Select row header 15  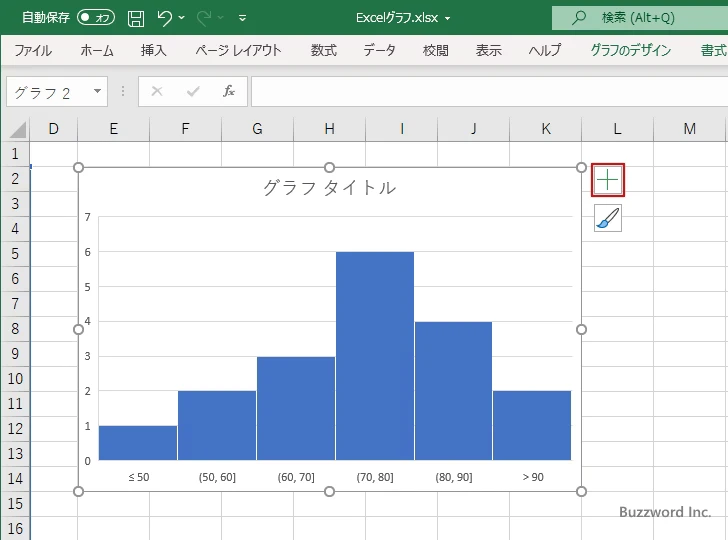point(15,504)
